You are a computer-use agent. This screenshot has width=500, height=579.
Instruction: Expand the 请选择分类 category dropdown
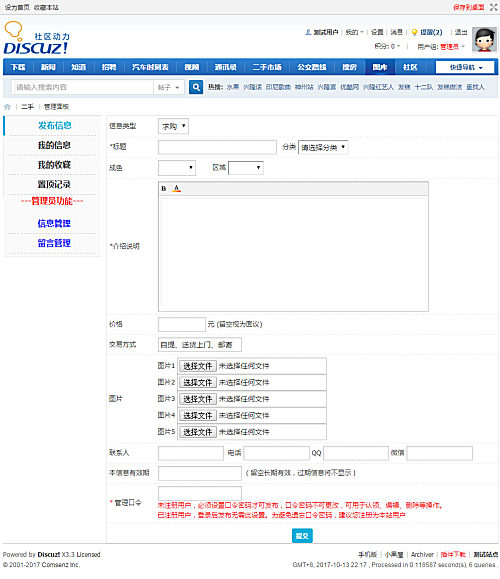point(323,147)
